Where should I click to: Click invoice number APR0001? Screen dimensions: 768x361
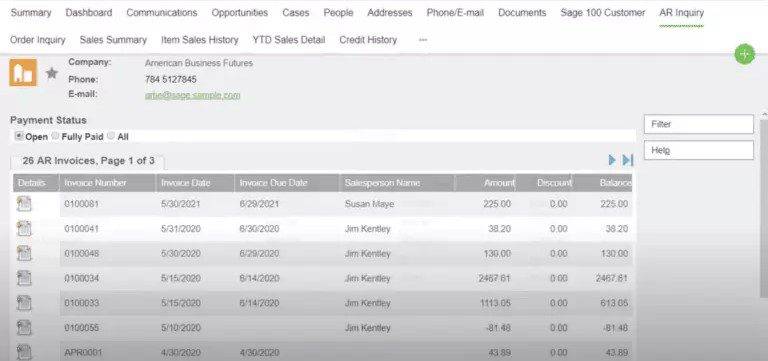[82, 353]
